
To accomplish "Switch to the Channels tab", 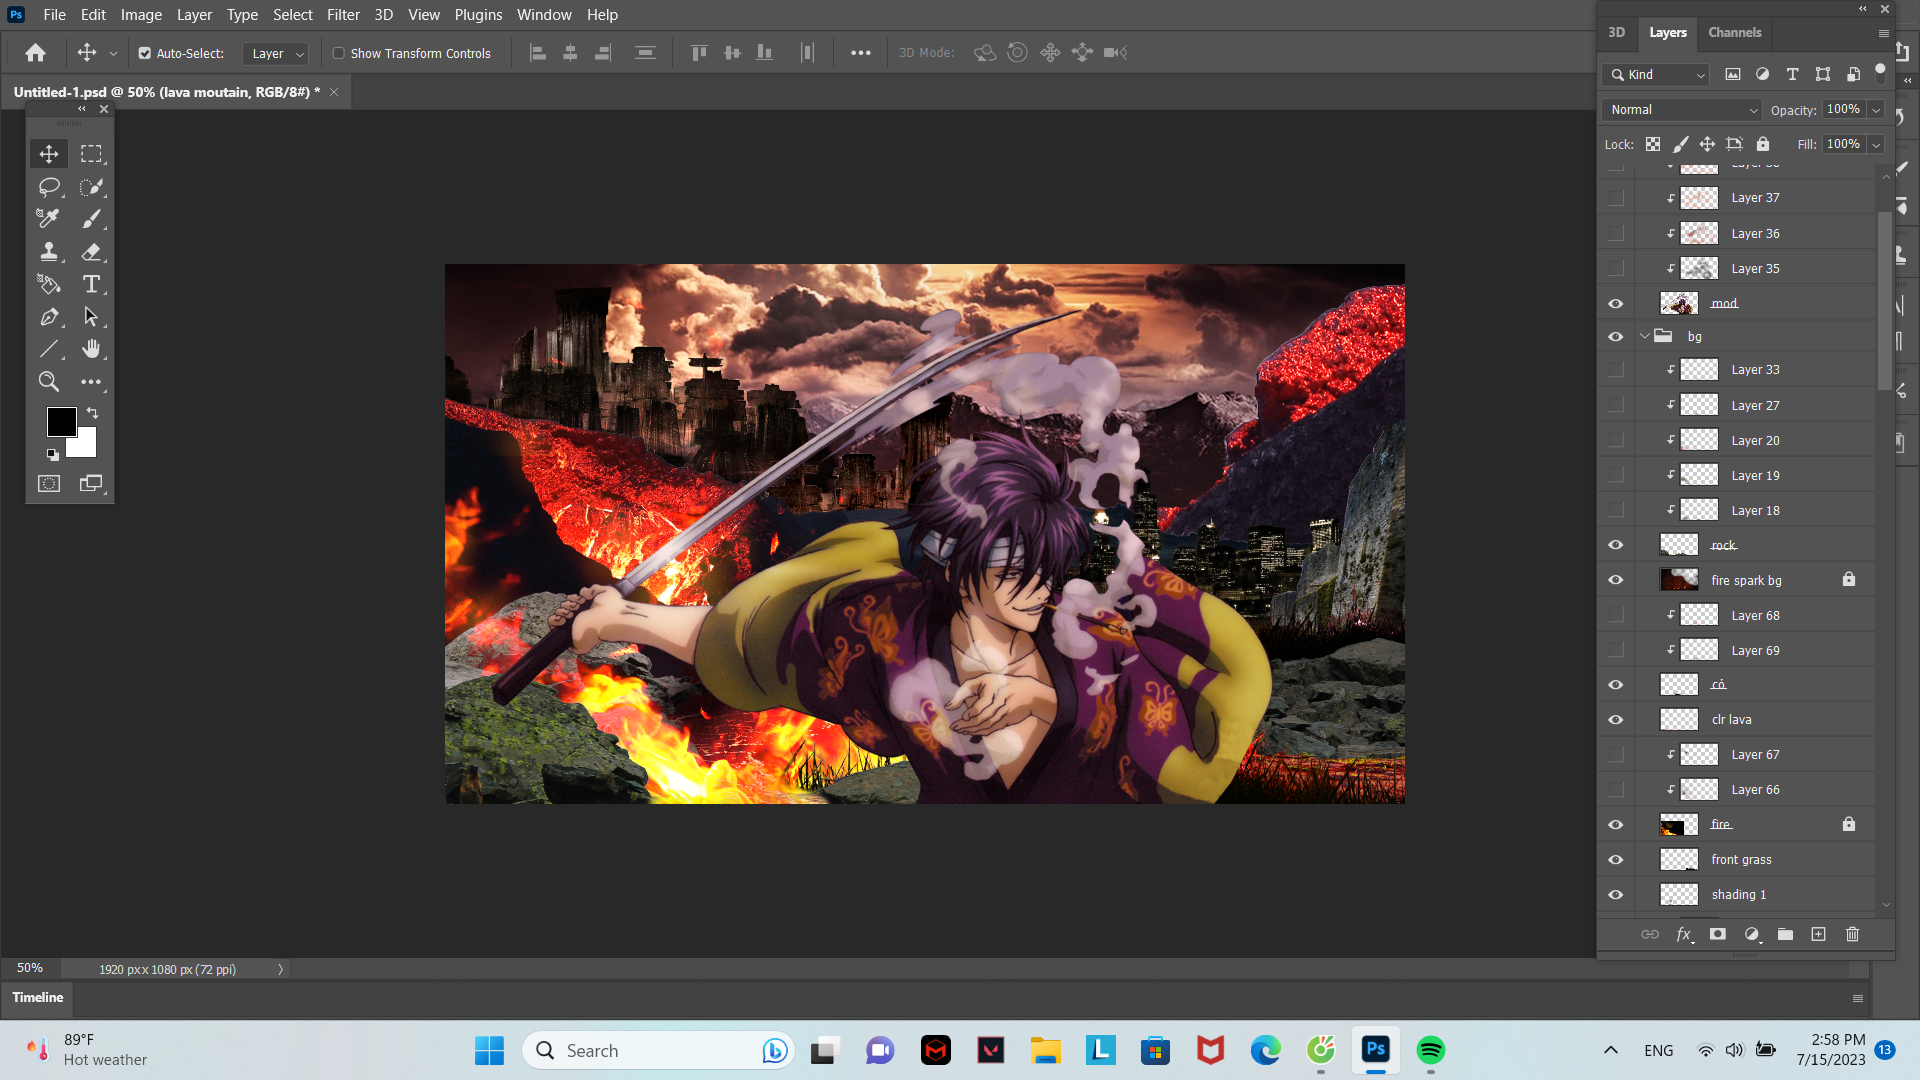I will (x=1734, y=32).
